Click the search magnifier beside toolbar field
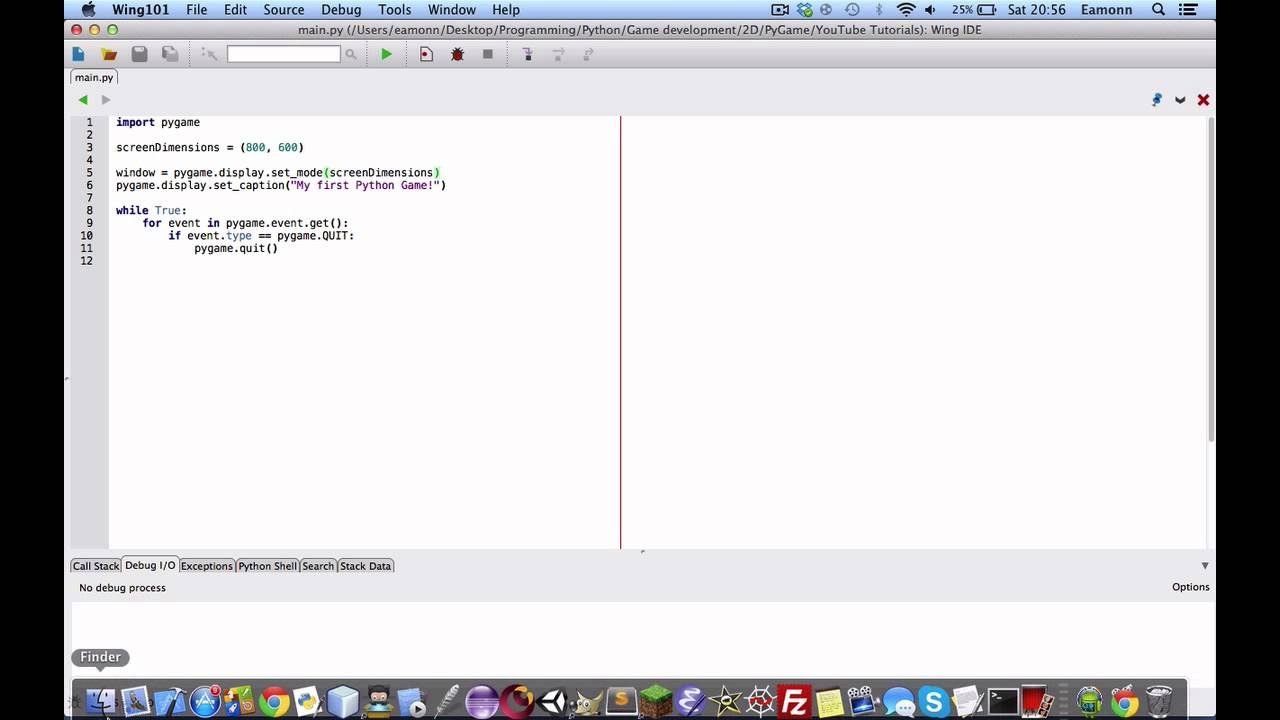This screenshot has width=1280, height=720. pos(350,54)
